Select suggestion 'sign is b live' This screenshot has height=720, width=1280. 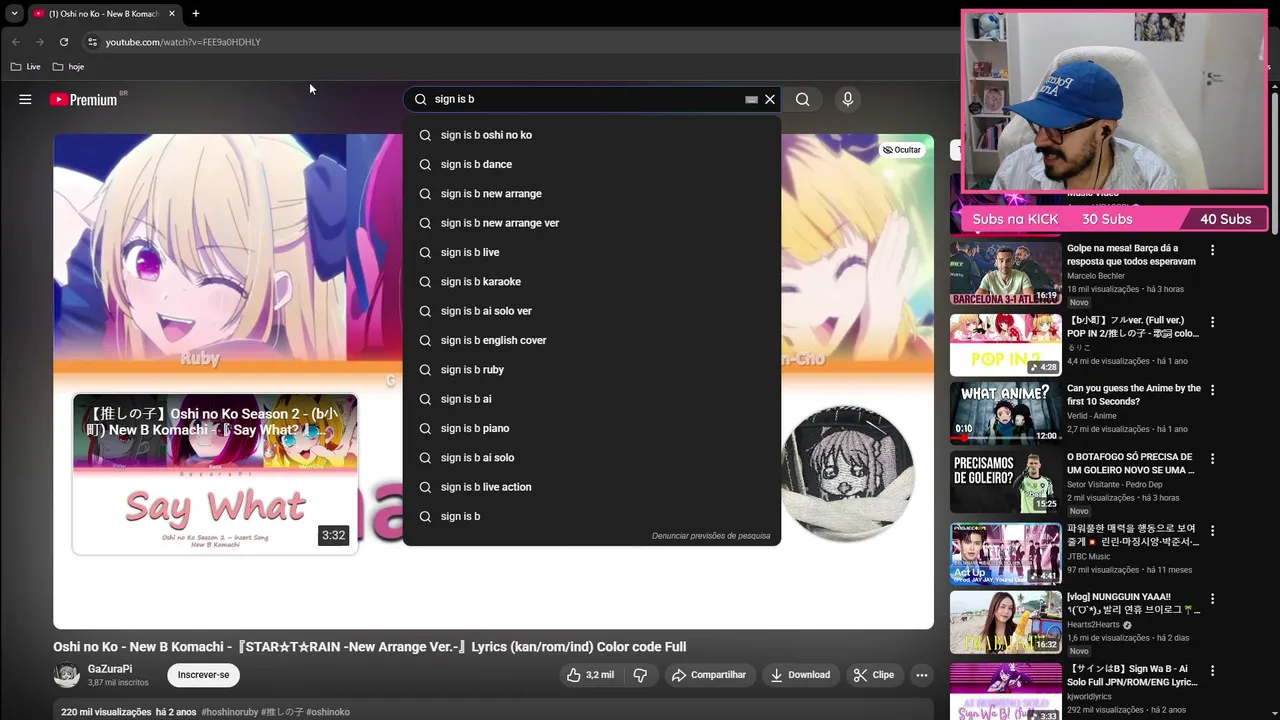click(591, 252)
